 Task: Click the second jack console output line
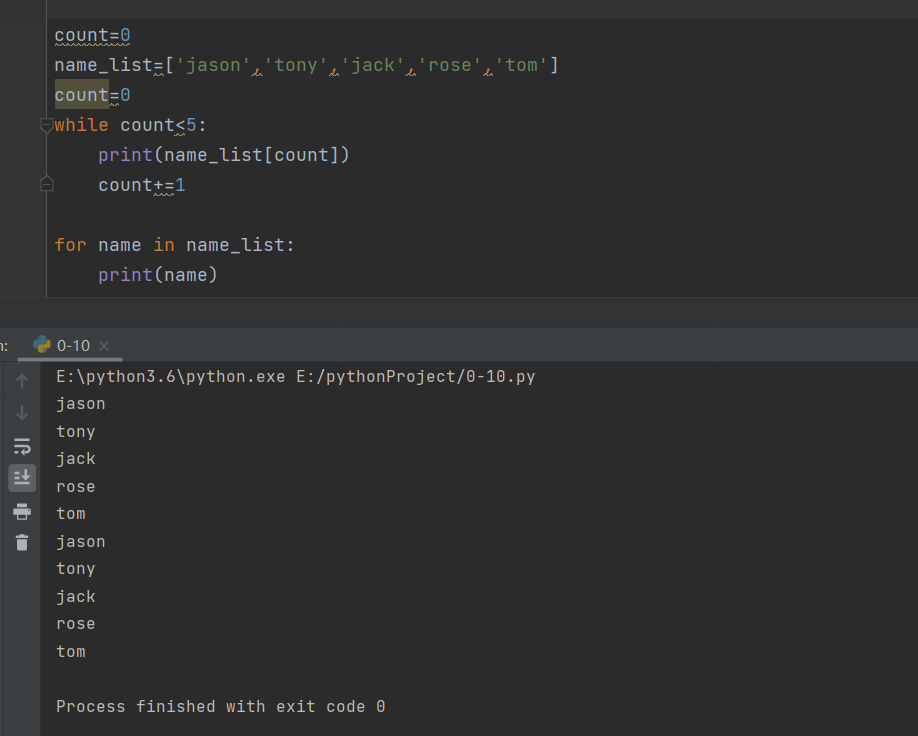coord(76,597)
